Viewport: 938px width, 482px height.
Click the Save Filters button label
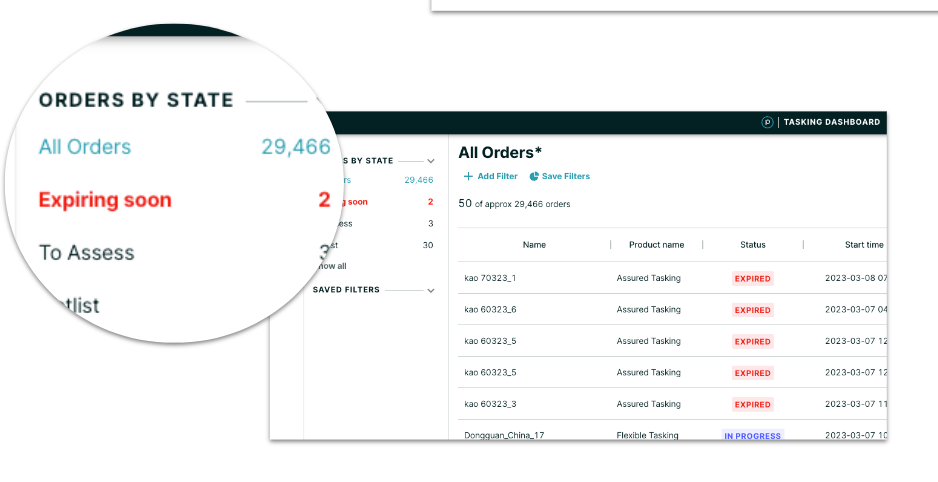click(x=566, y=176)
